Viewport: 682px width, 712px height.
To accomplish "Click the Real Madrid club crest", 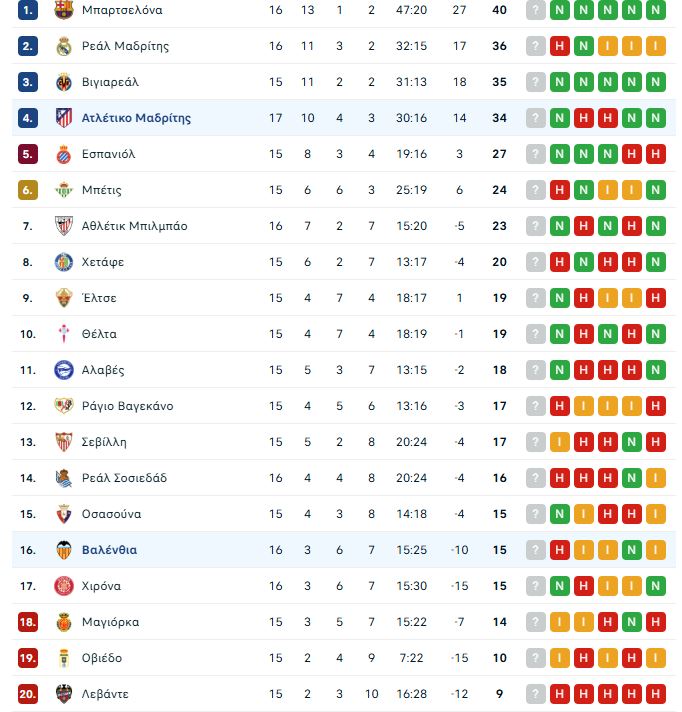I will coord(64,46).
